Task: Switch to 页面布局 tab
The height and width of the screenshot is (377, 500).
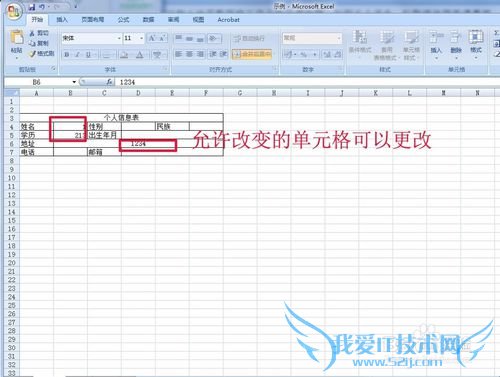Action: click(x=93, y=20)
